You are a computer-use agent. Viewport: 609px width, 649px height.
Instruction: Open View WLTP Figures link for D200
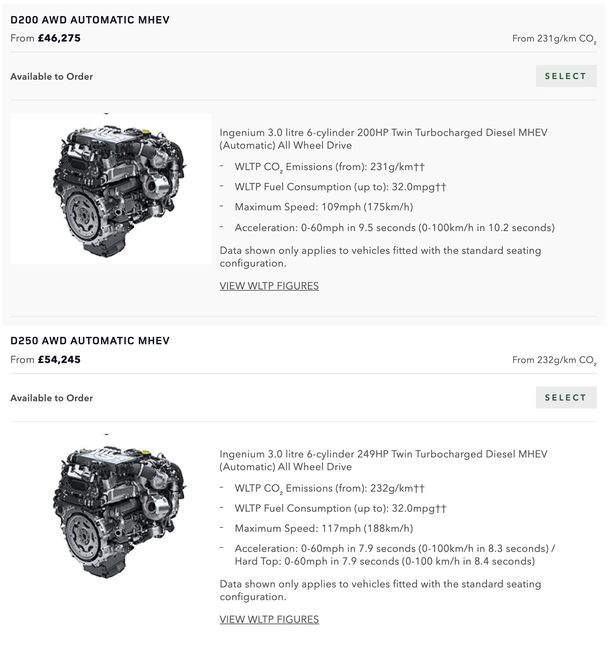point(269,286)
